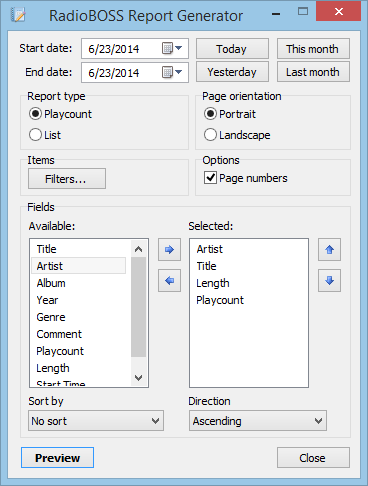The width and height of the screenshot is (368, 486).
Task: Select Album in Available list
Action: click(78, 283)
